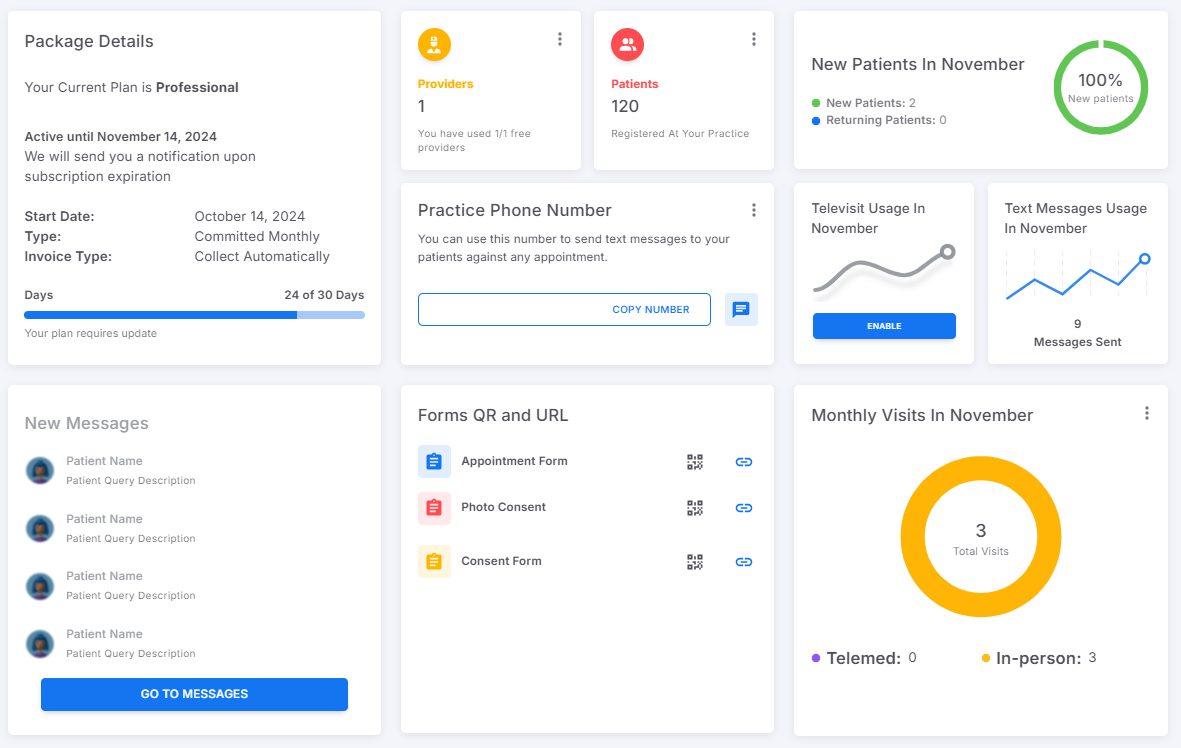Screen dimensions: 1181x748
Task: Show QR code for Appointment Form
Action: click(x=694, y=462)
